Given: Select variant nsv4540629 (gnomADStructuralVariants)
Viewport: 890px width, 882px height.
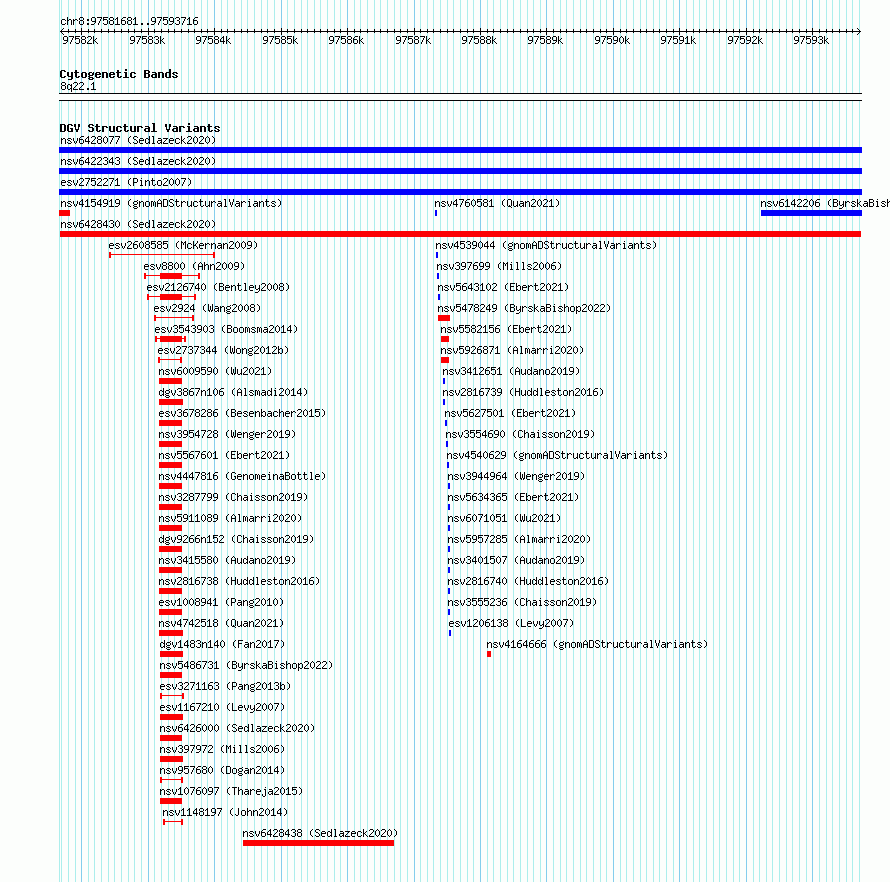Looking at the screenshot, I should click(557, 455).
